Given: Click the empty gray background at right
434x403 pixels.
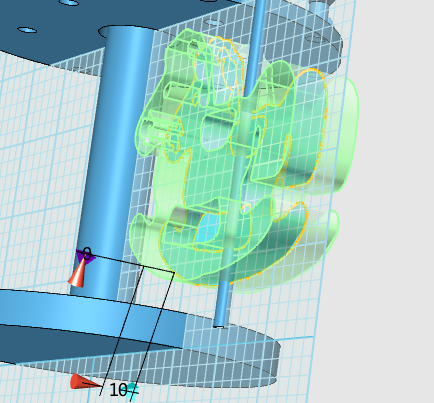Looking at the screenshot, I should click(x=393, y=200).
